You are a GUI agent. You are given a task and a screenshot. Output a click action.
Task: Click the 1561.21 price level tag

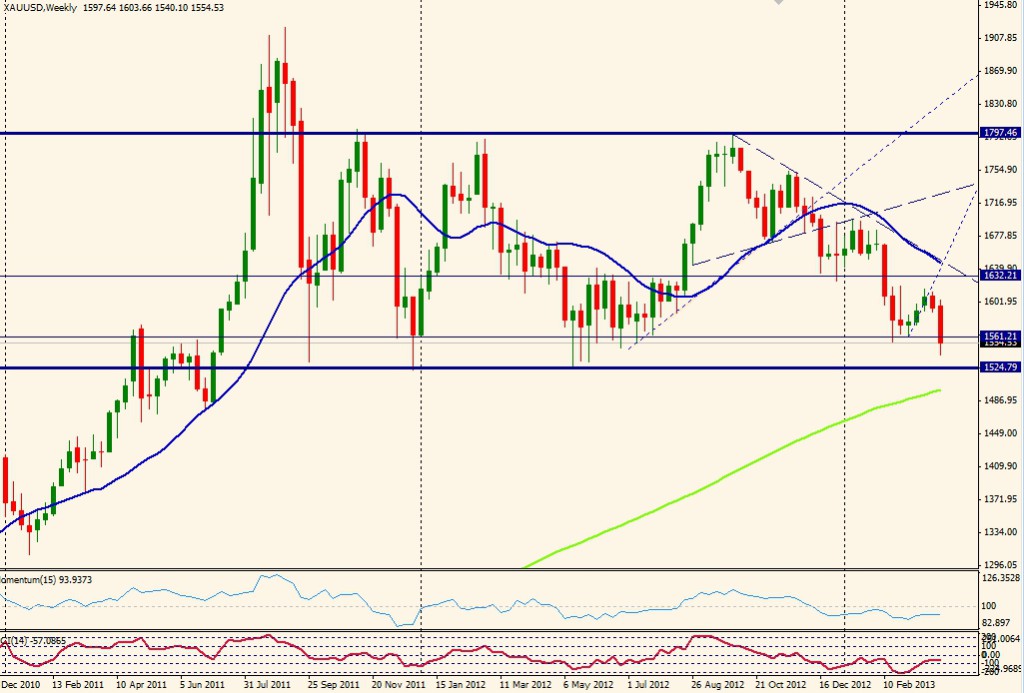point(999,336)
